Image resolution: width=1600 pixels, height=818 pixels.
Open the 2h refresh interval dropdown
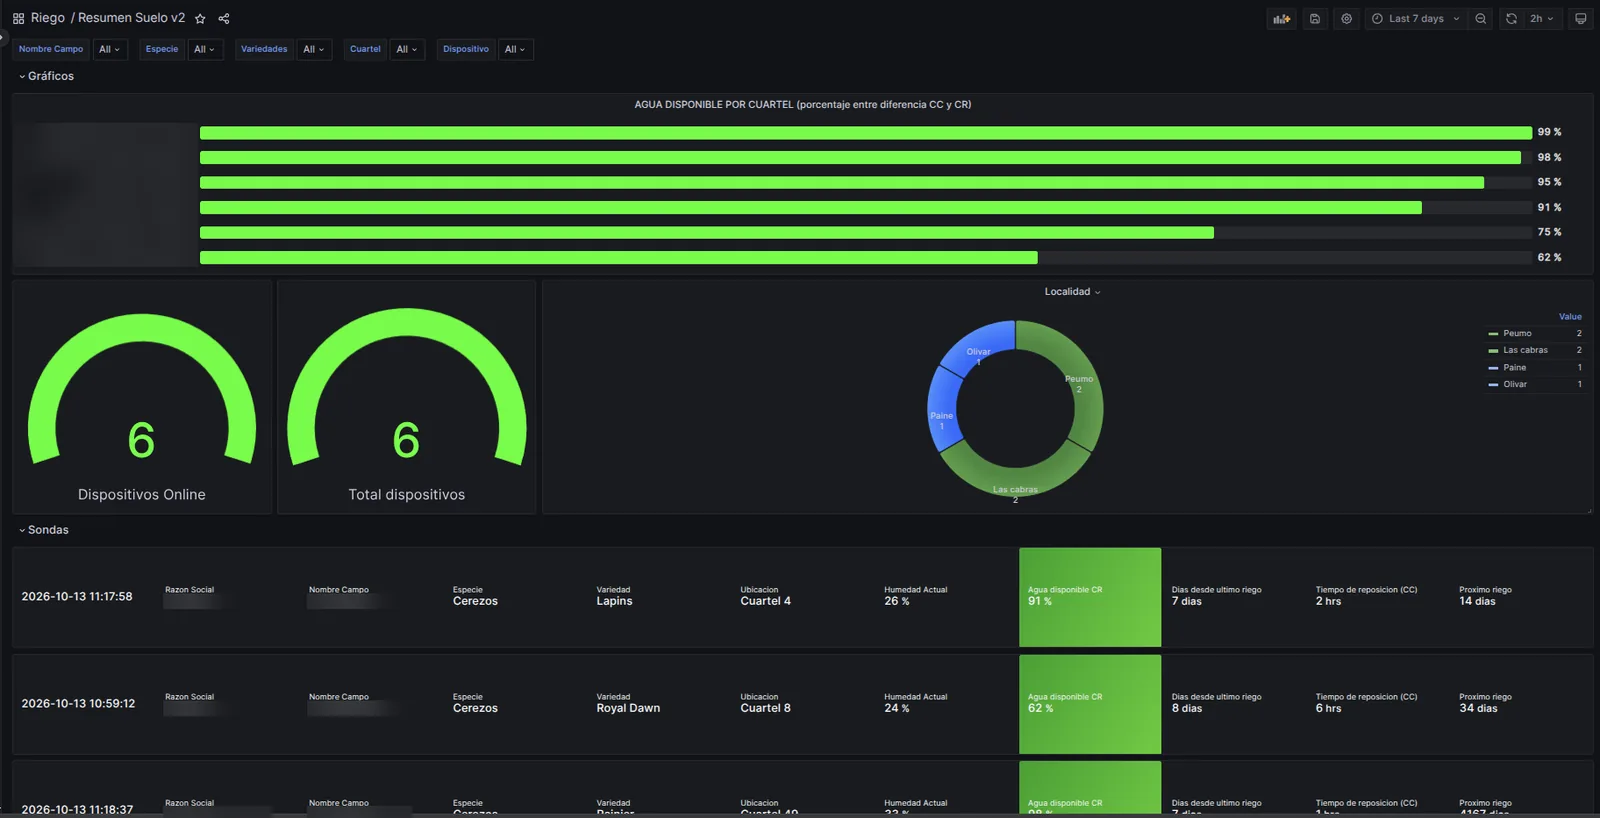(x=1541, y=19)
